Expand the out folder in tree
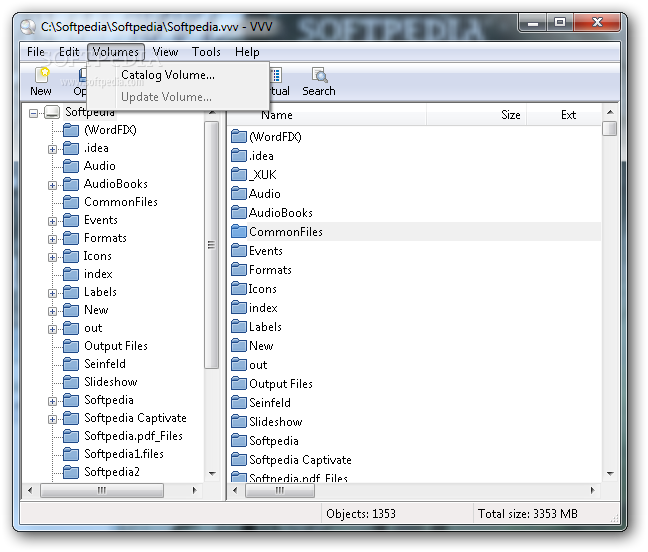The height and width of the screenshot is (552, 648). click(52, 329)
